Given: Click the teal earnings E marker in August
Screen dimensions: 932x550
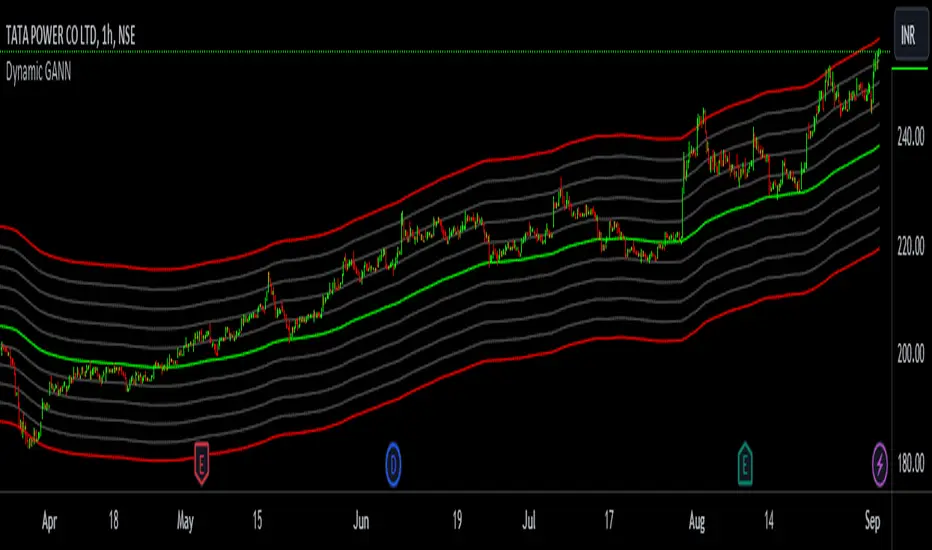Looking at the screenshot, I should pos(745,464).
